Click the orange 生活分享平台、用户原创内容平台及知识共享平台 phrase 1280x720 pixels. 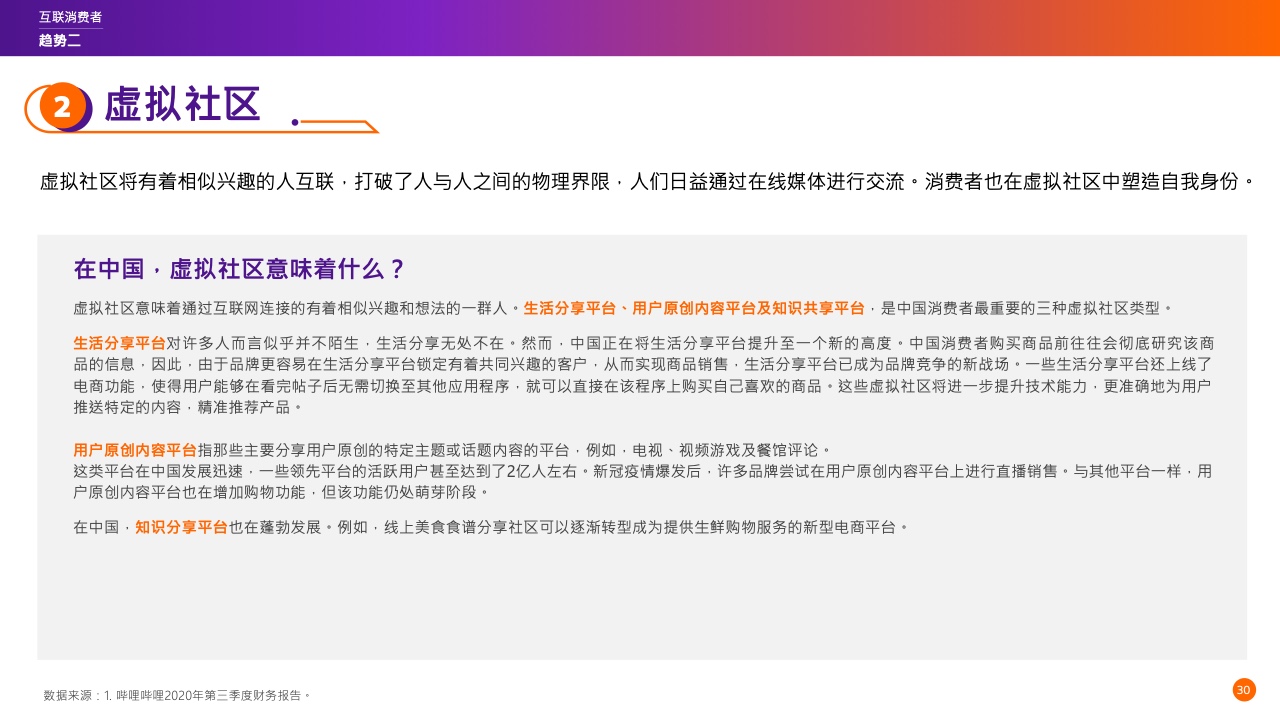694,308
